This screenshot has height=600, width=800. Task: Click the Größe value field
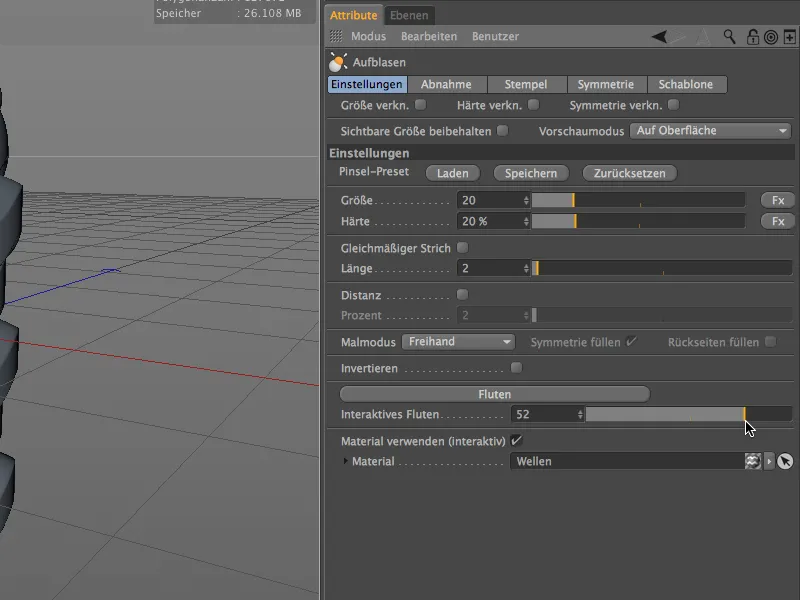pyautogui.click(x=490, y=201)
